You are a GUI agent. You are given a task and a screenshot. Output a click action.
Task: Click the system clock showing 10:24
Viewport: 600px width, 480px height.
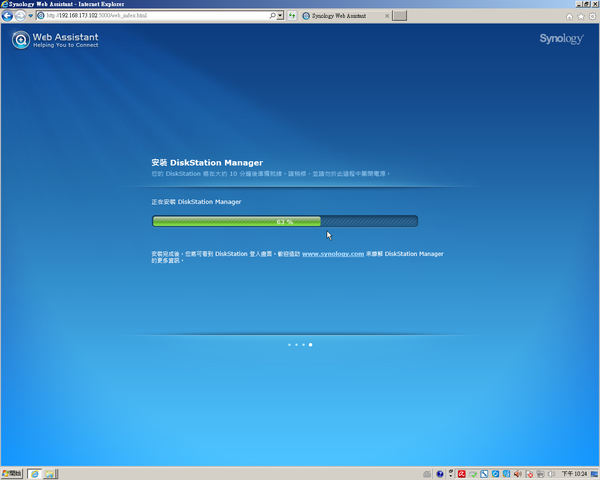[x=574, y=474]
